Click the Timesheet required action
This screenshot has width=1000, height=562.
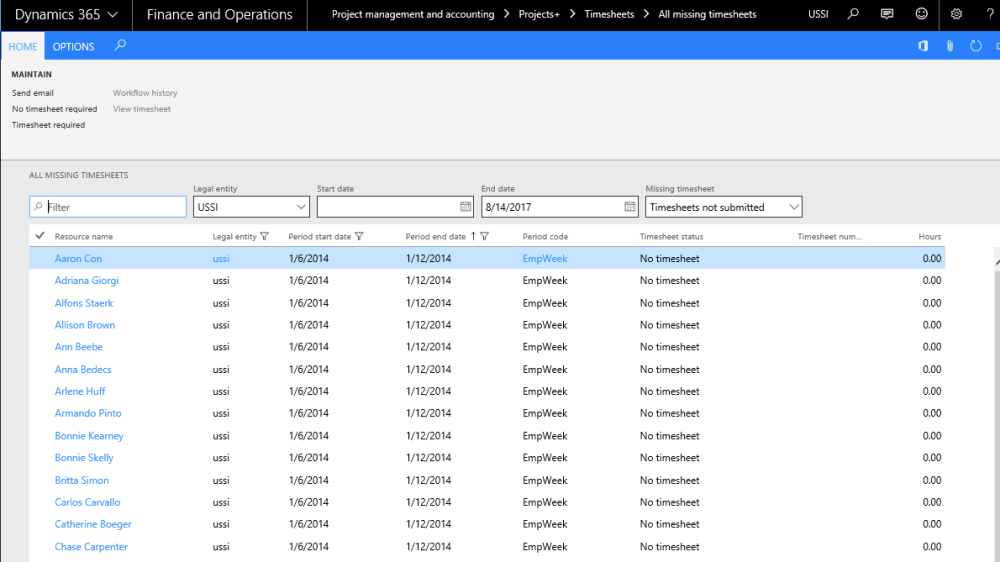[x=48, y=125]
